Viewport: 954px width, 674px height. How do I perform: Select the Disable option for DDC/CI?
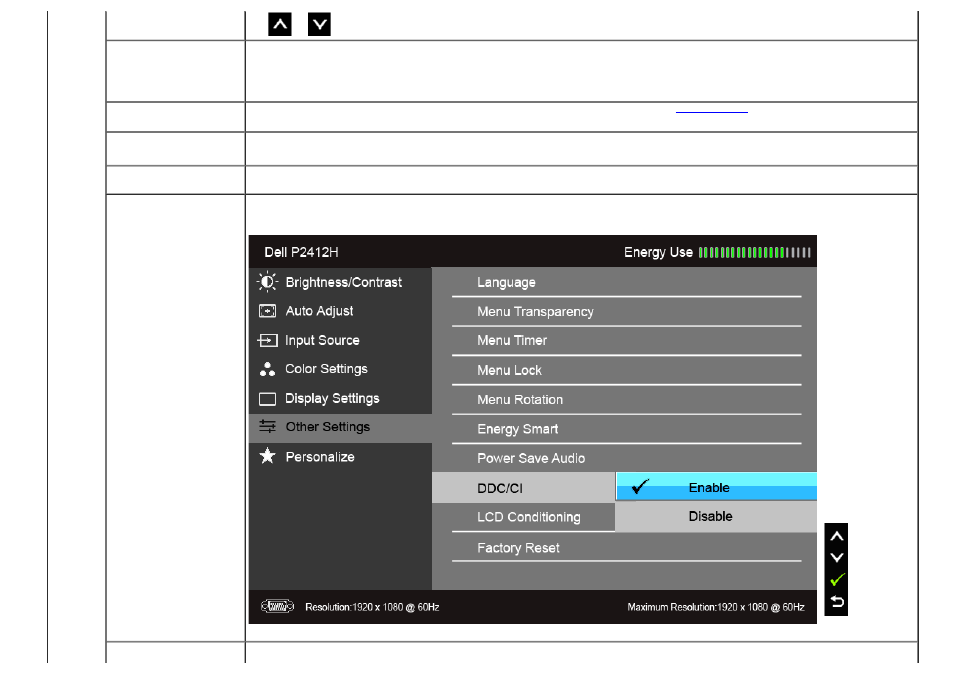point(716,516)
